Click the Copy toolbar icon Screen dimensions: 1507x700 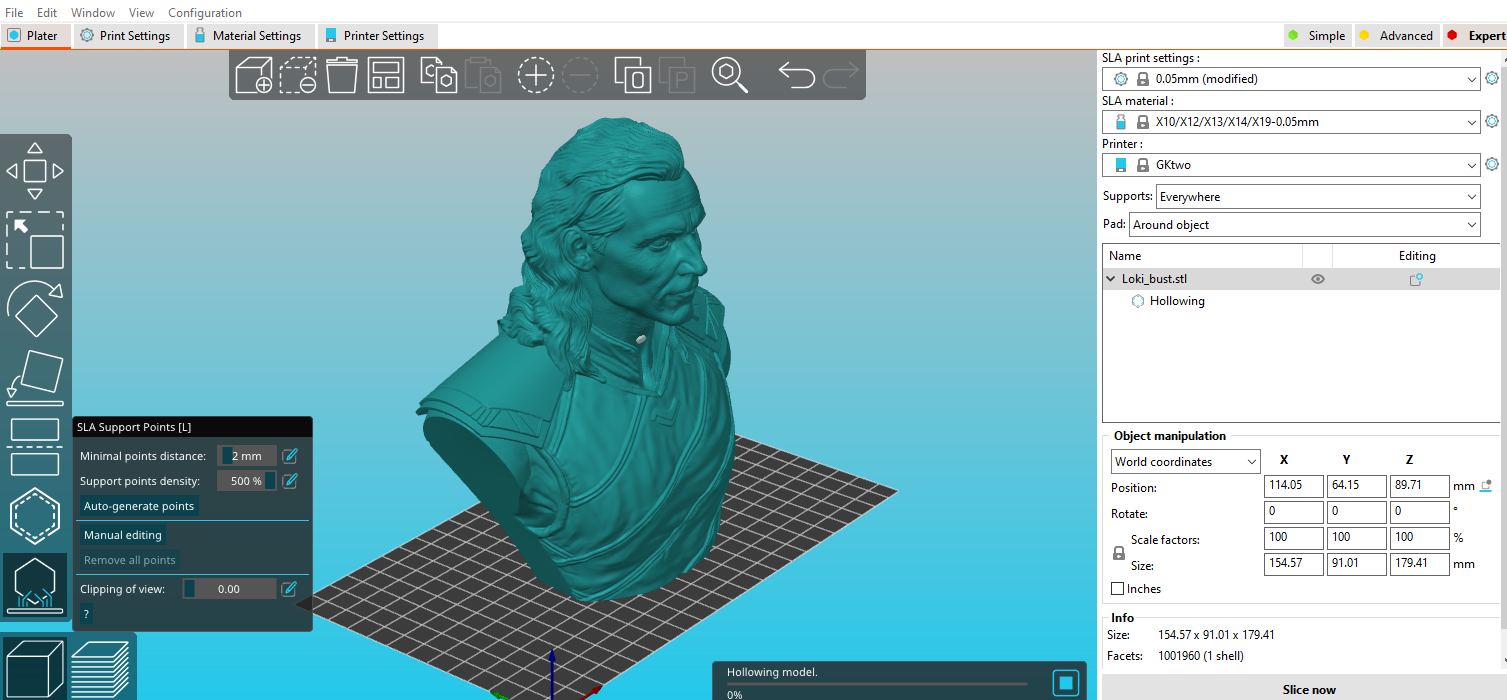[x=439, y=75]
